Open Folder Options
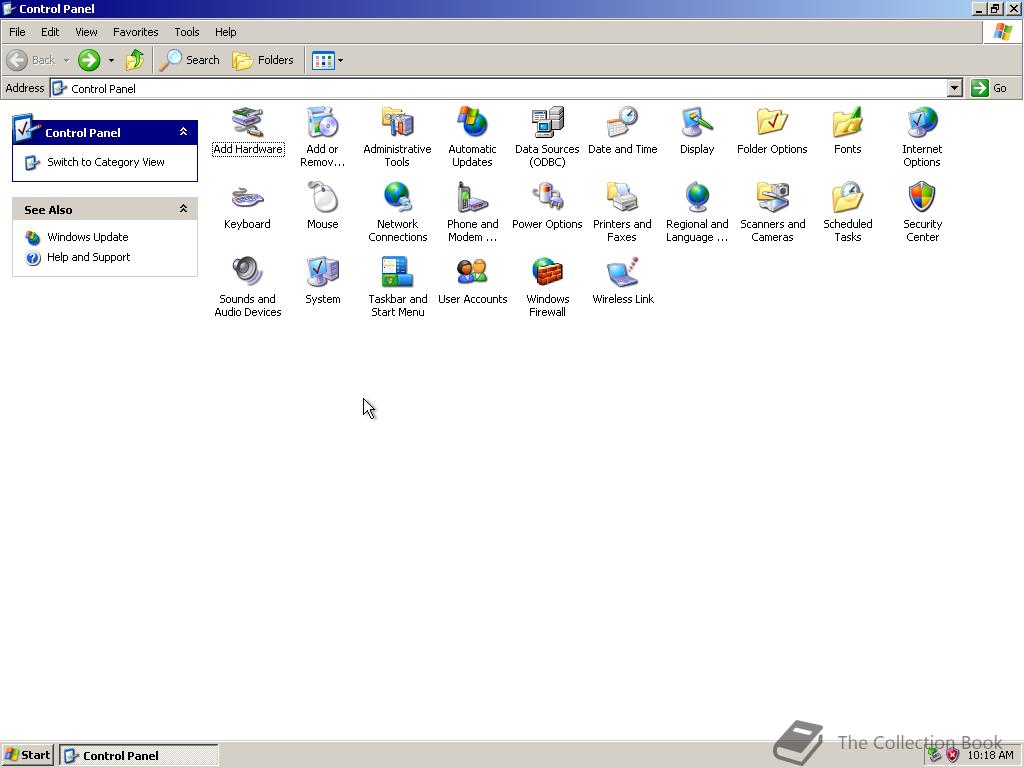The height and width of the screenshot is (768, 1024). (772, 131)
